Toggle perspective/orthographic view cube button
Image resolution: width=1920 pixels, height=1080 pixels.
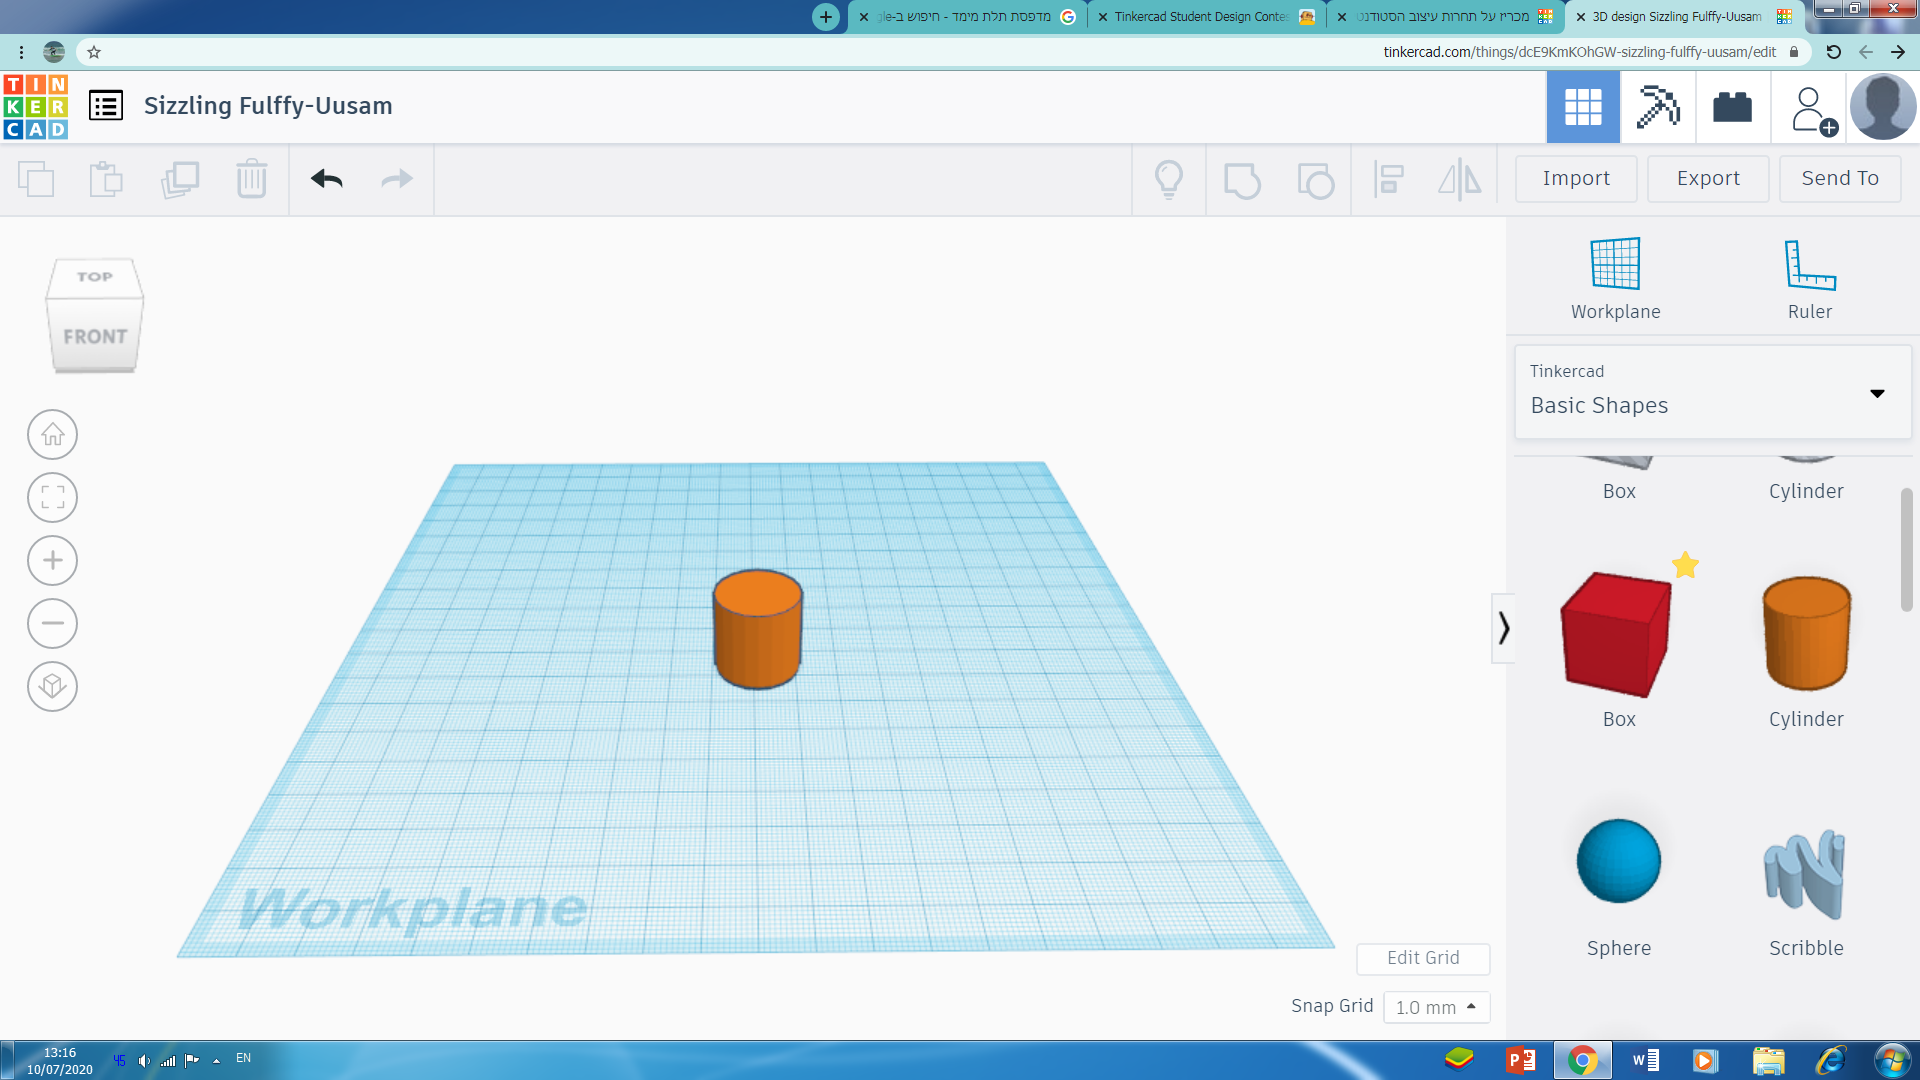pos(52,686)
